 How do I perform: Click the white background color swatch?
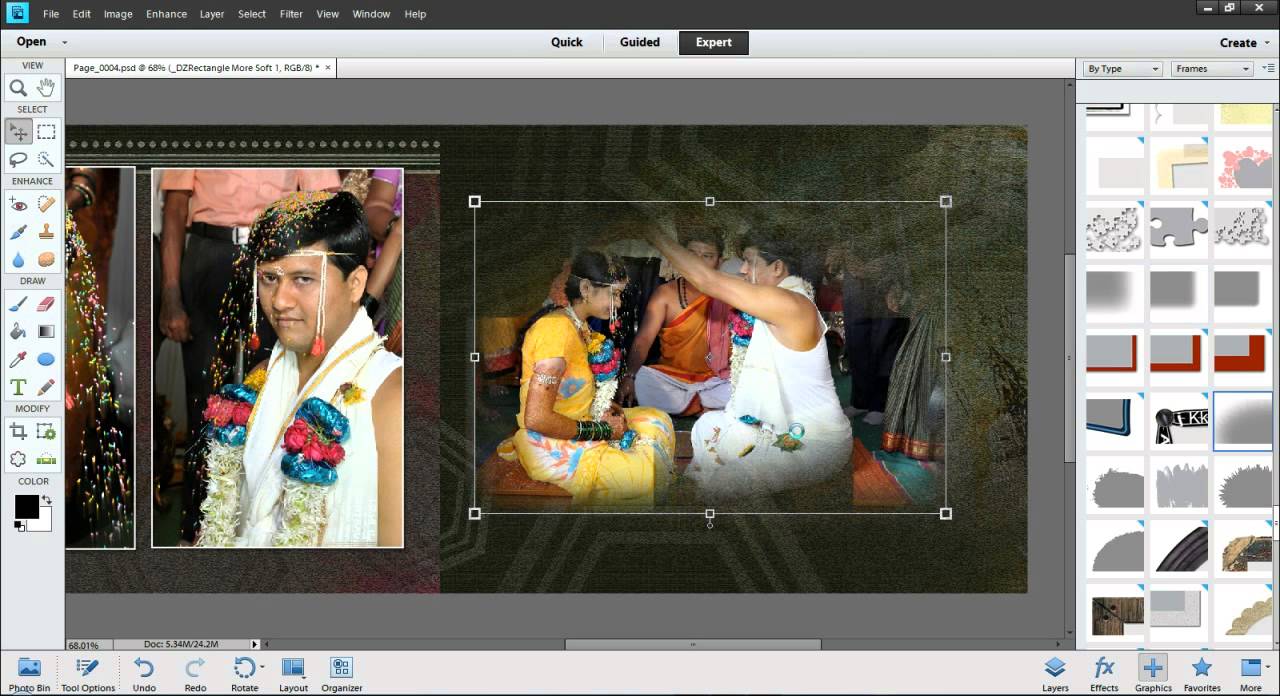(43, 522)
